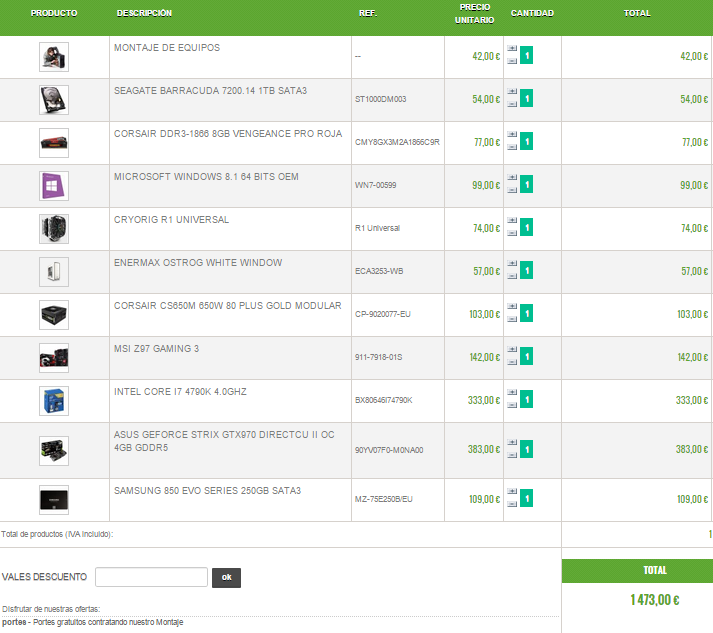Open the SAMSUNG 850 EVO SERIES 250GB link

coord(207,491)
